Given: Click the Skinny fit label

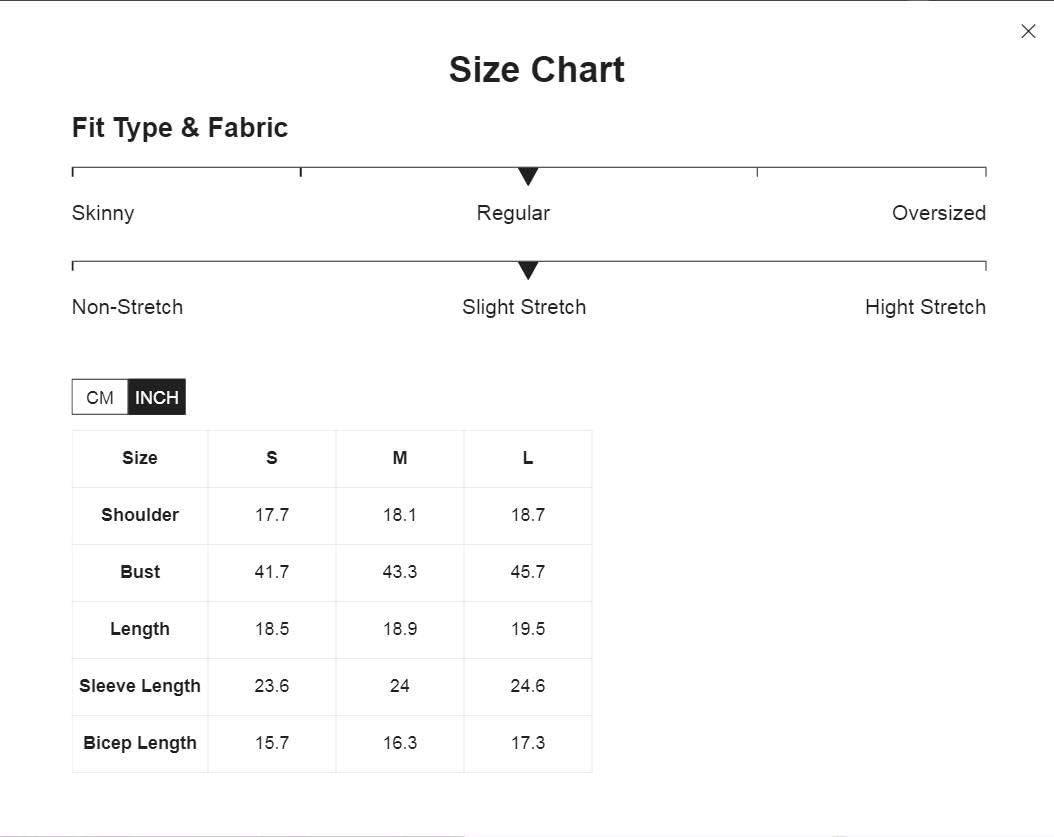Looking at the screenshot, I should (103, 213).
